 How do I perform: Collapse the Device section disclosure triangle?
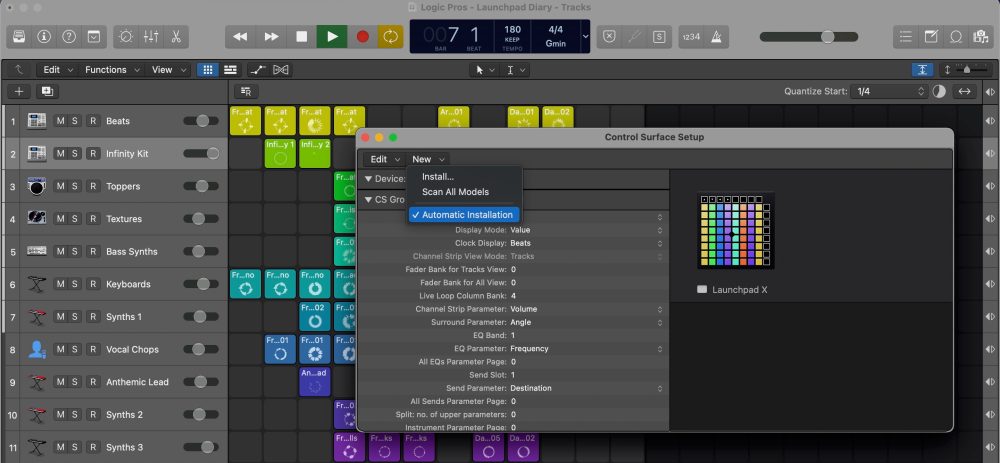369,179
